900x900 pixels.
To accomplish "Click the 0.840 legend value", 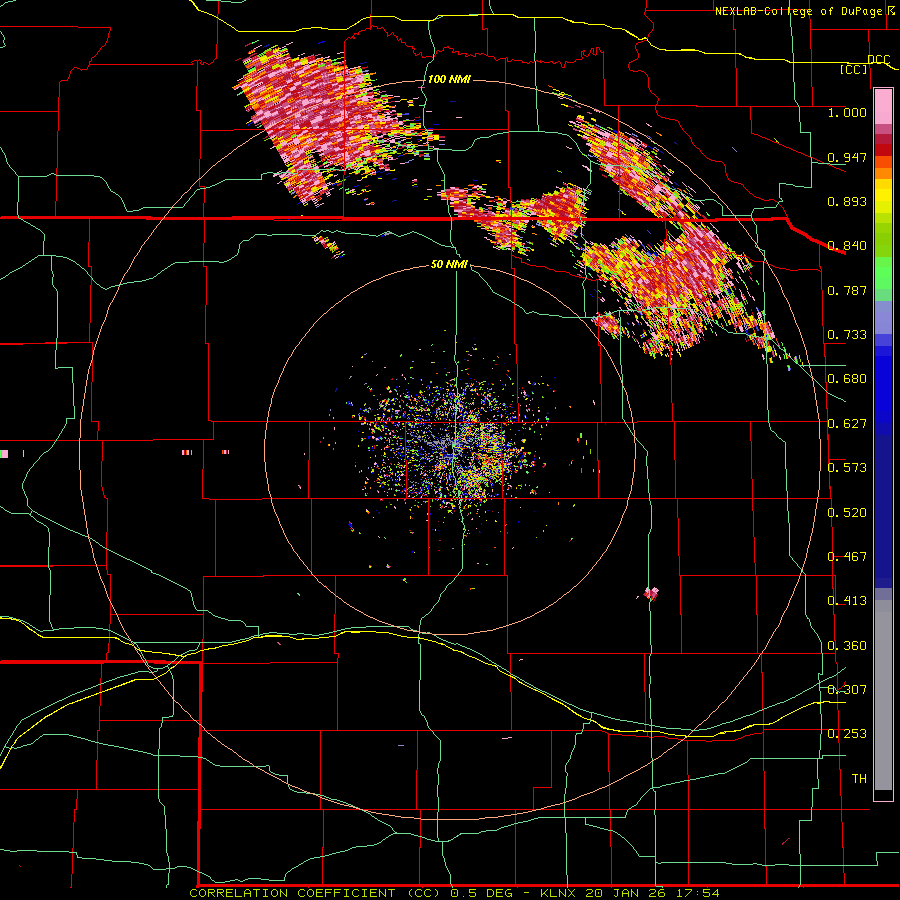I will tap(847, 246).
